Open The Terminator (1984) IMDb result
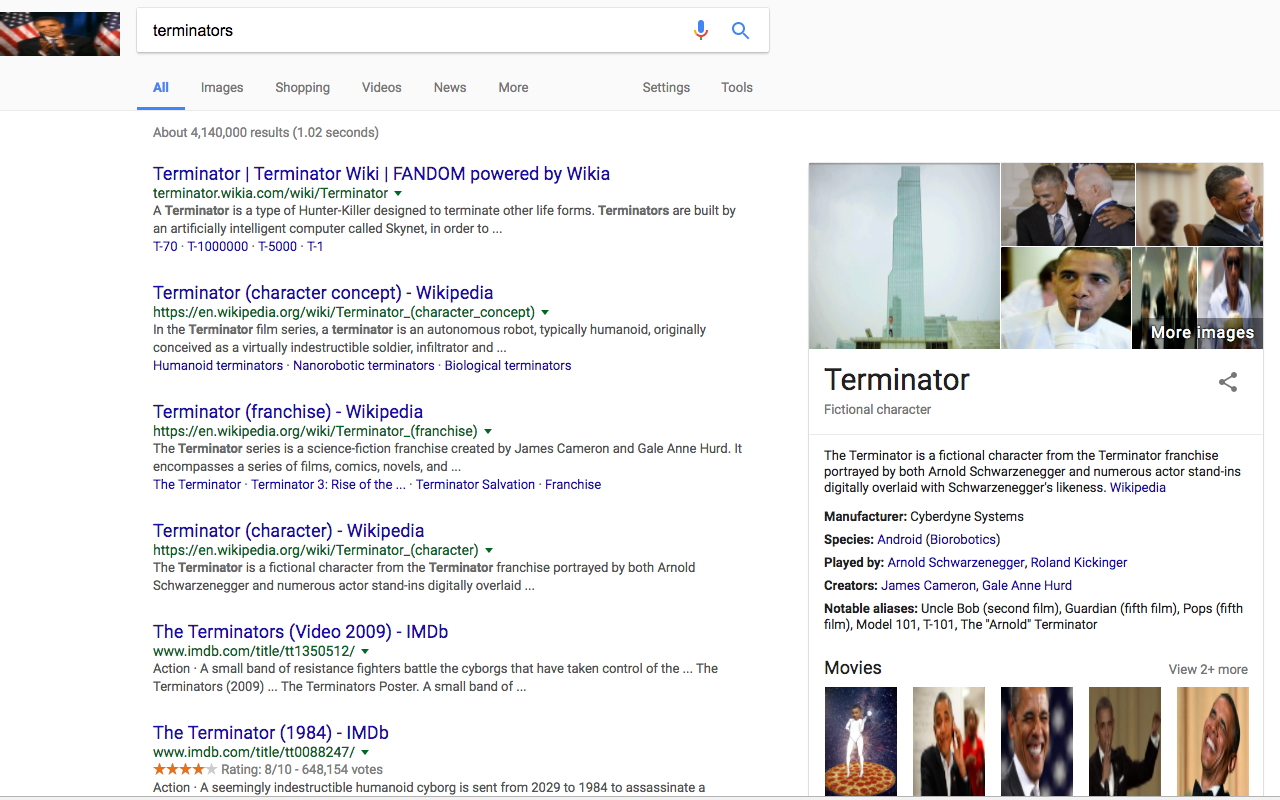This screenshot has width=1280, height=800. click(x=271, y=733)
